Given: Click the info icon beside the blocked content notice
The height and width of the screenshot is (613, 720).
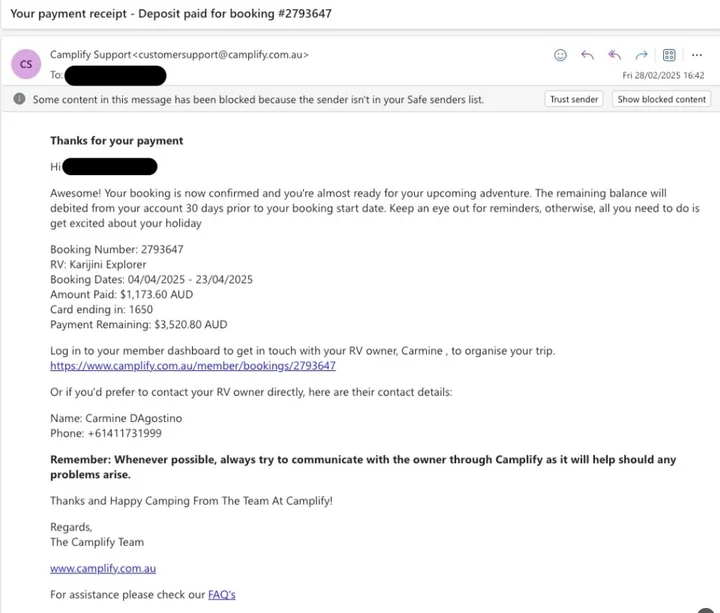Looking at the screenshot, I should coord(19,99).
